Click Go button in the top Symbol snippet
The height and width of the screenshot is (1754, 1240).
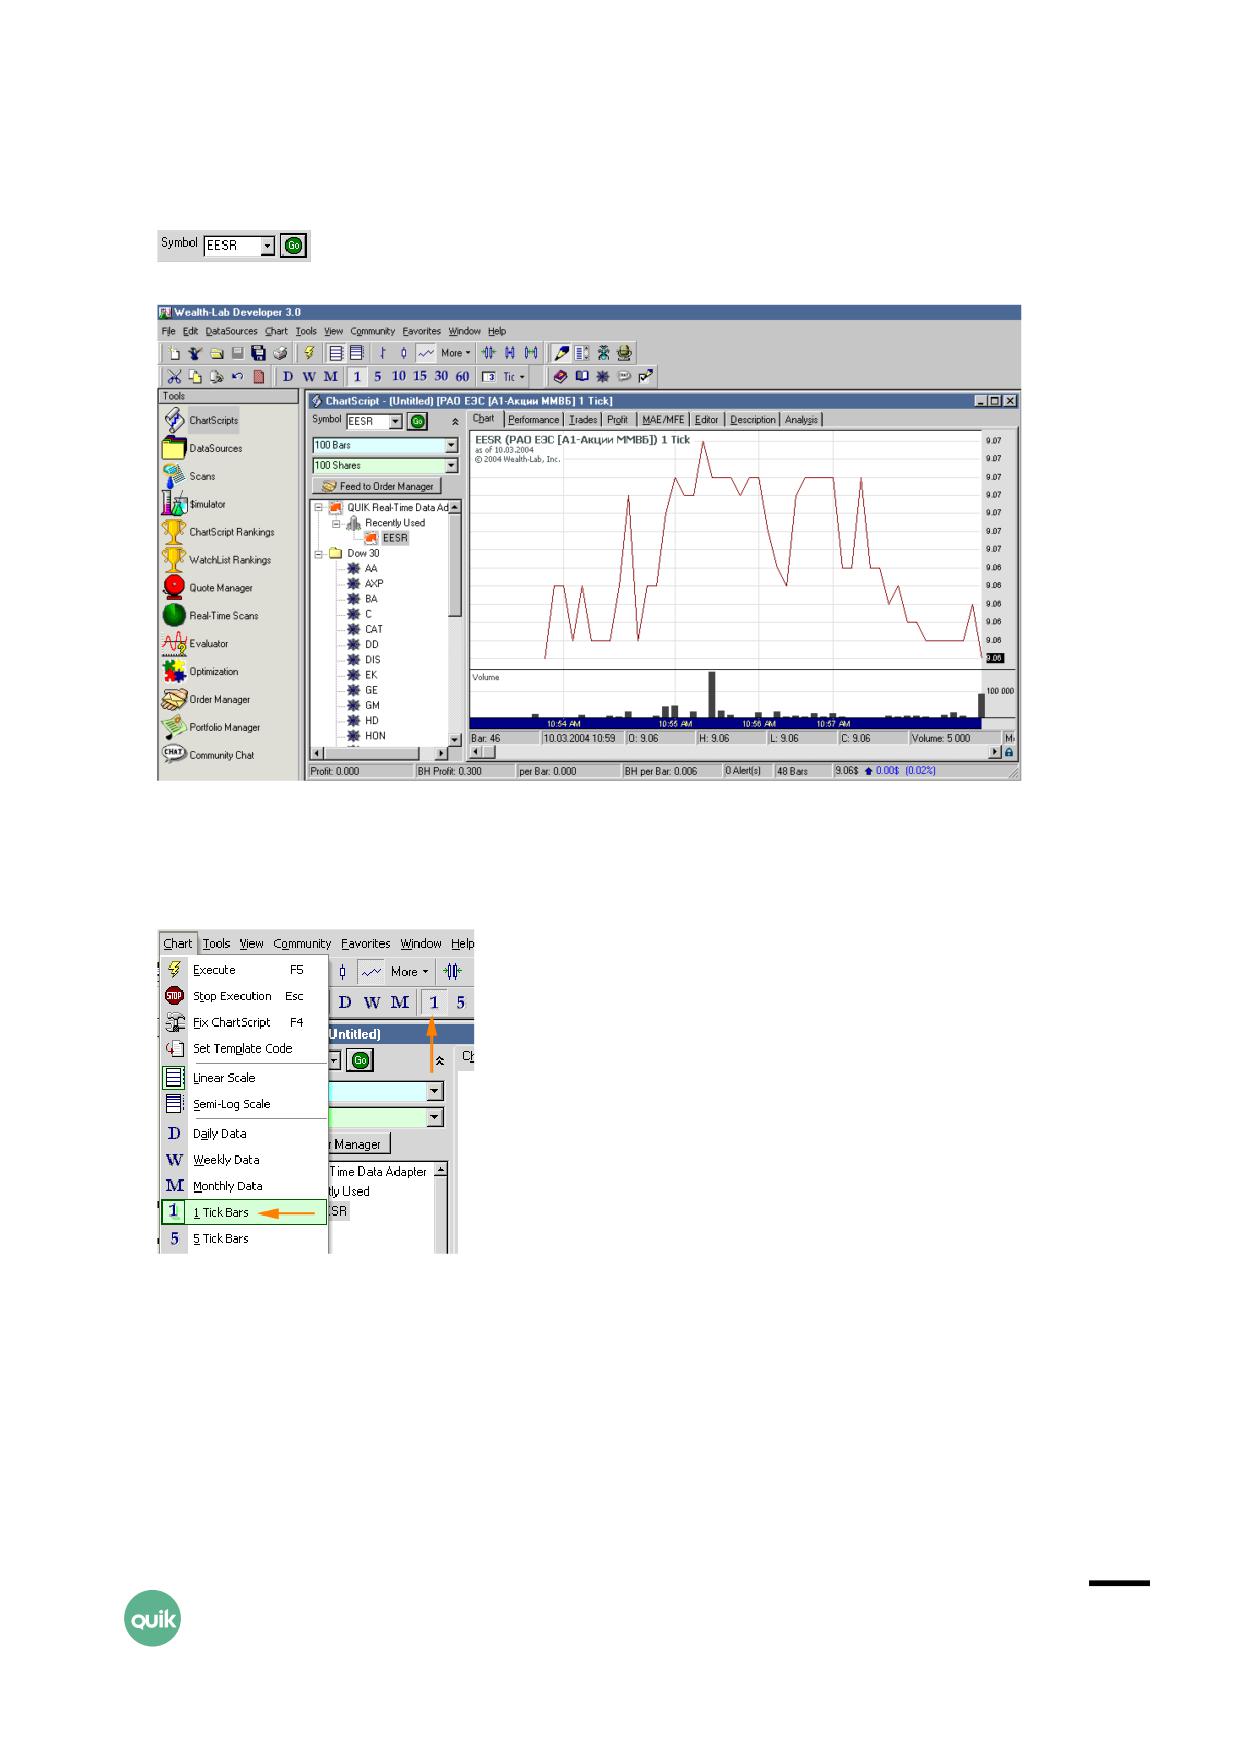[x=293, y=245]
